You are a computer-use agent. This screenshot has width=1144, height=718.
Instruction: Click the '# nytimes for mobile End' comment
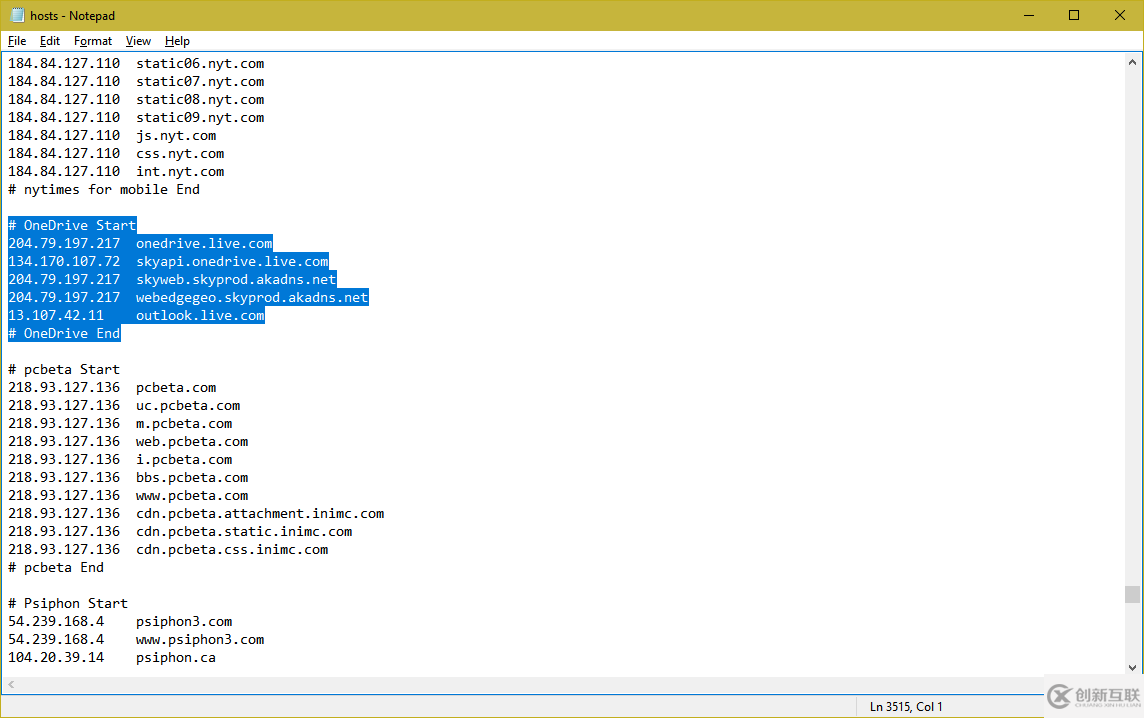tap(104, 190)
